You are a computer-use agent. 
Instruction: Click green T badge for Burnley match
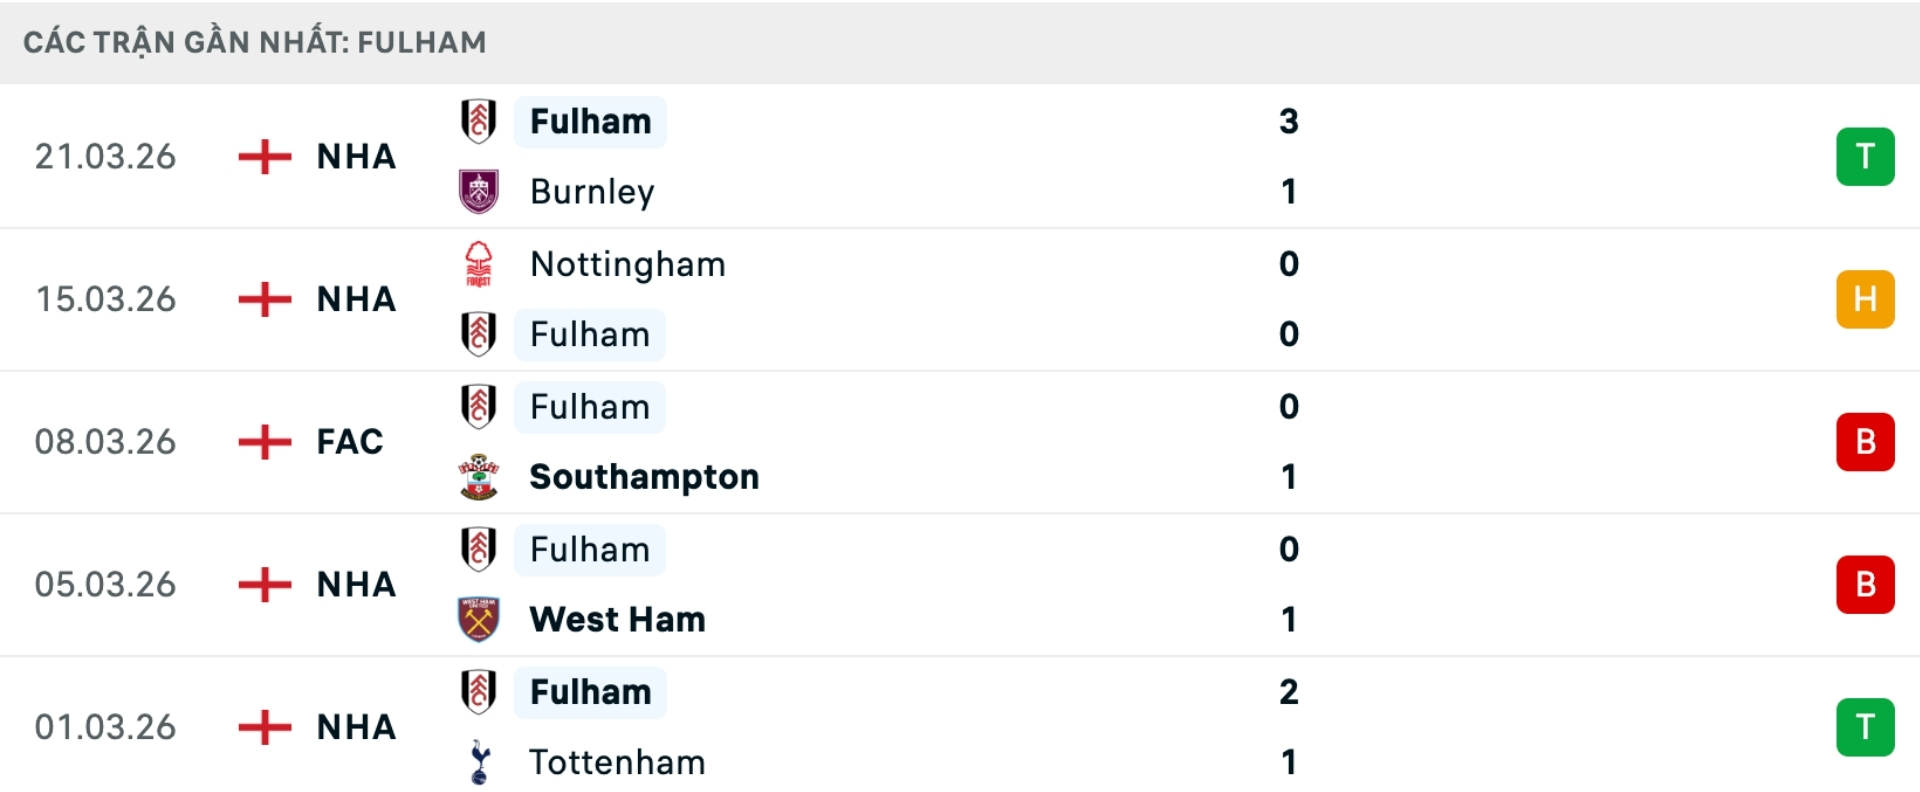click(x=1865, y=157)
